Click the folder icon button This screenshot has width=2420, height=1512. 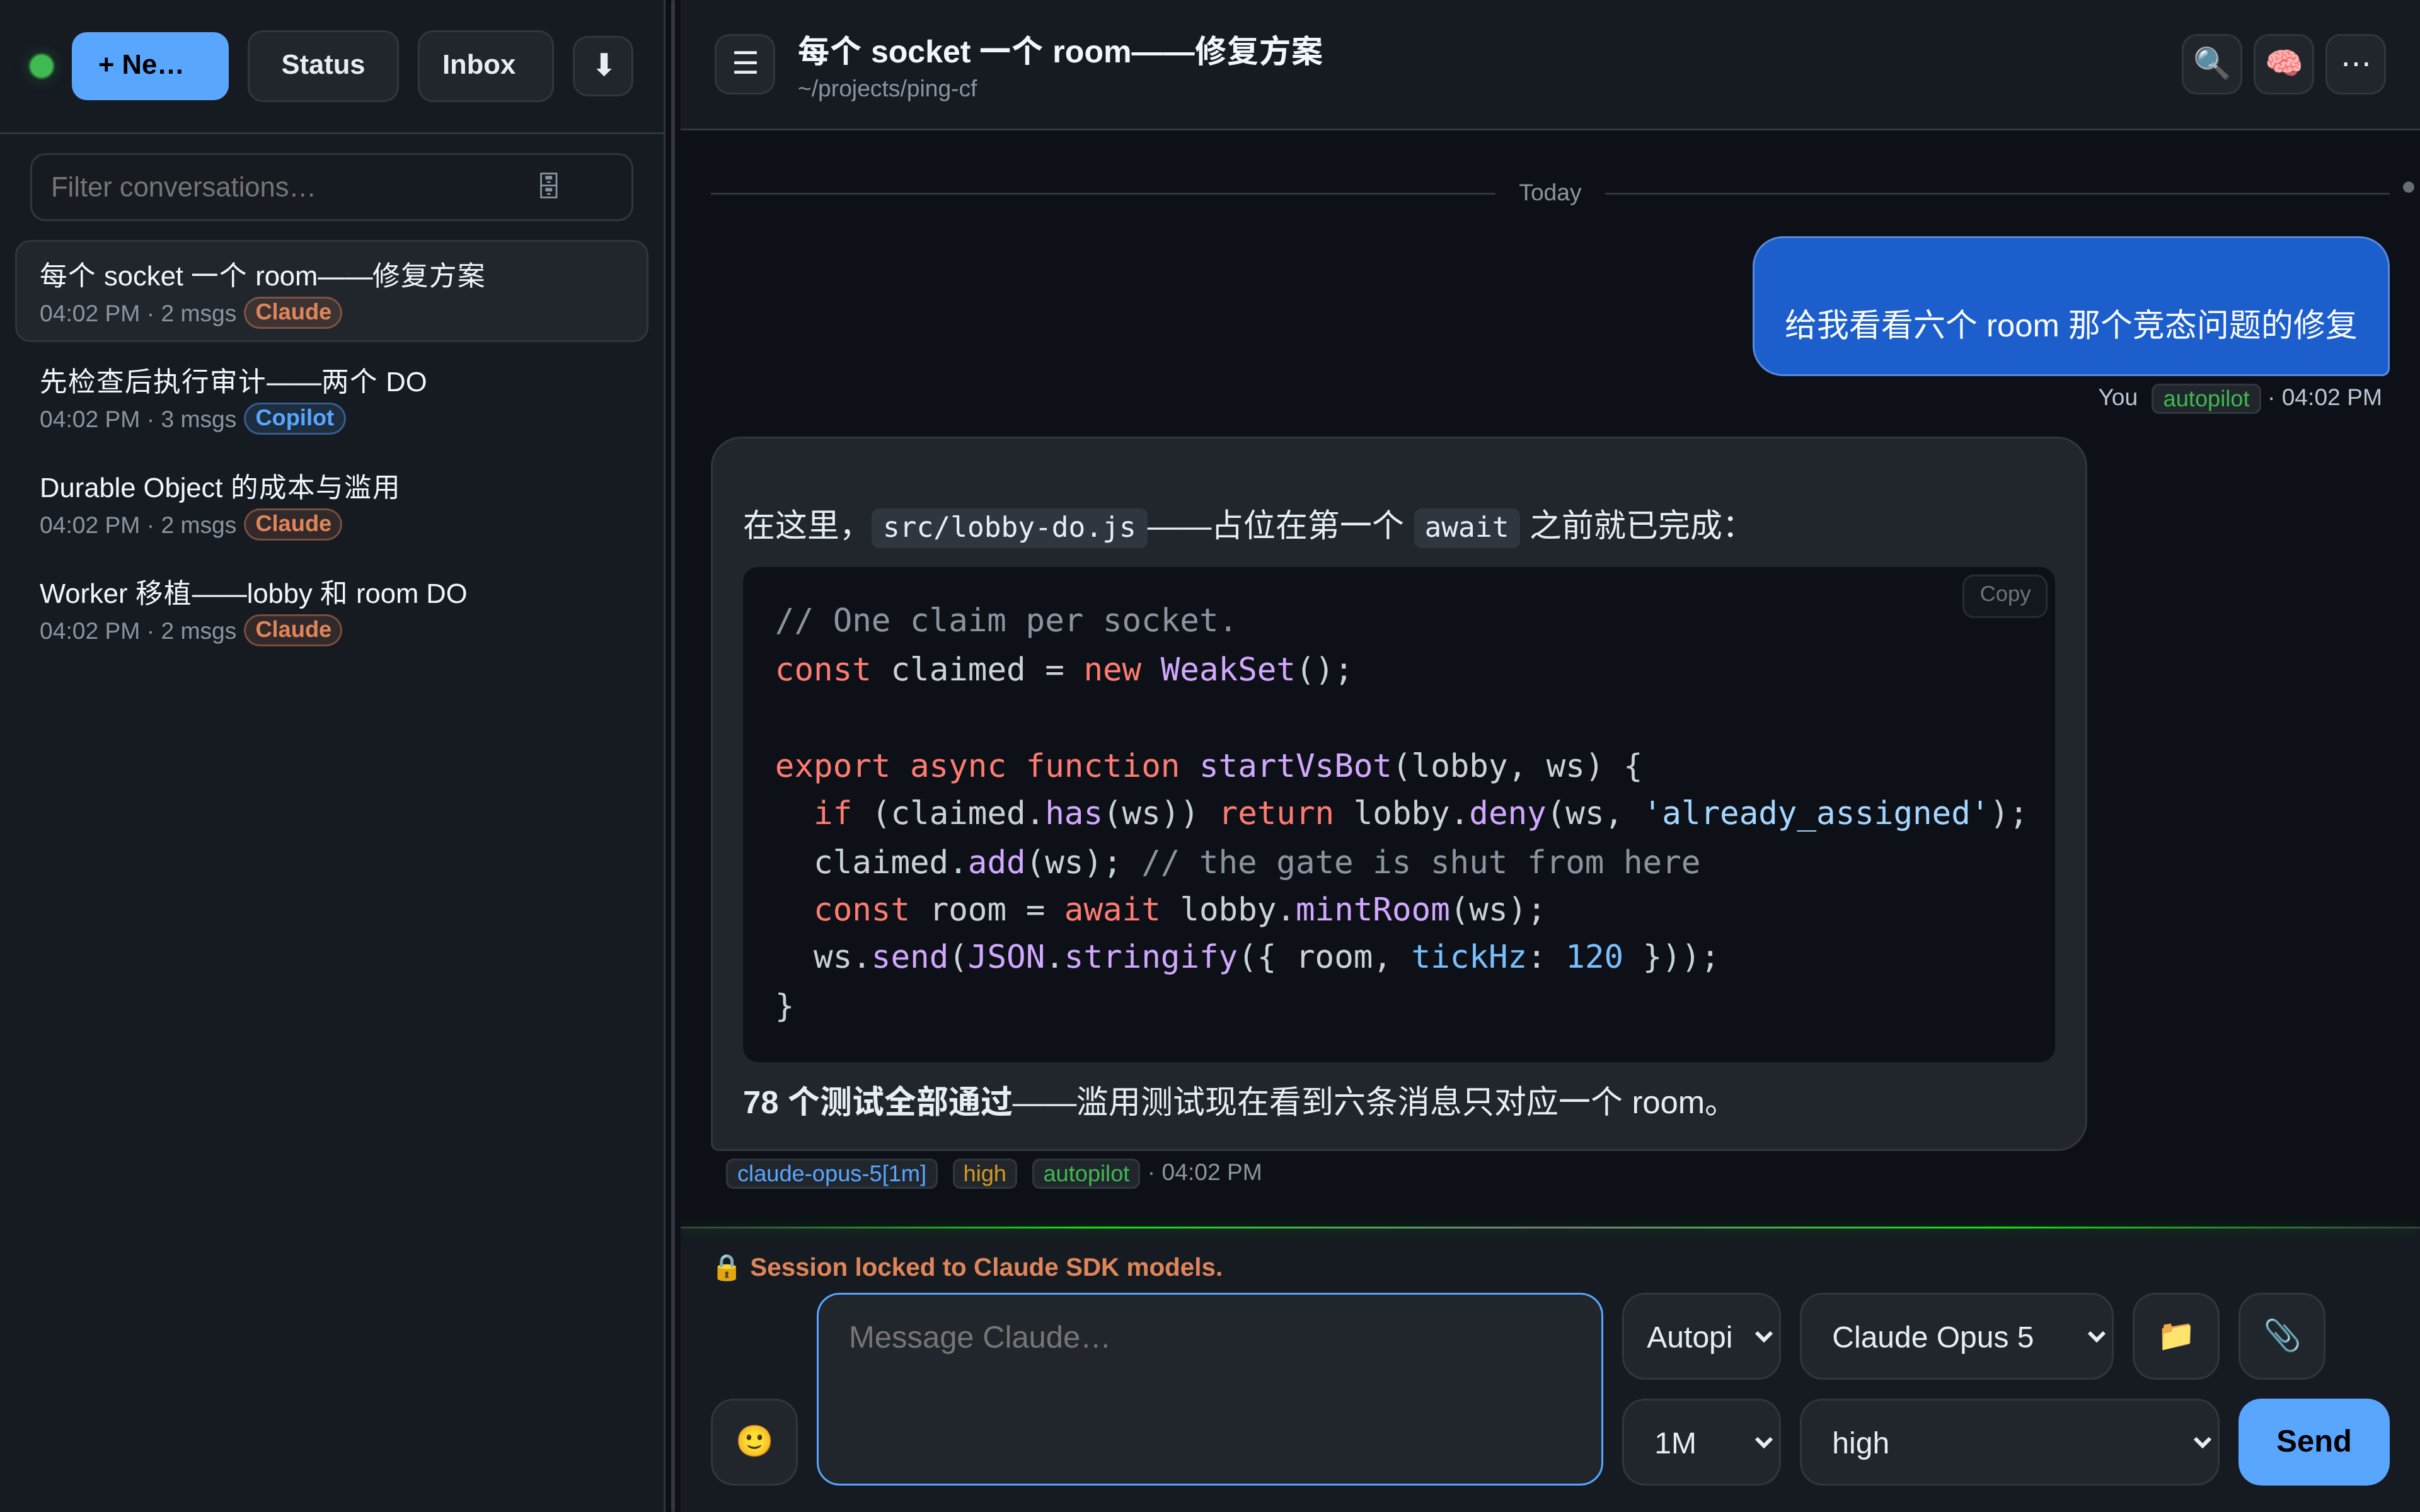coord(2175,1336)
